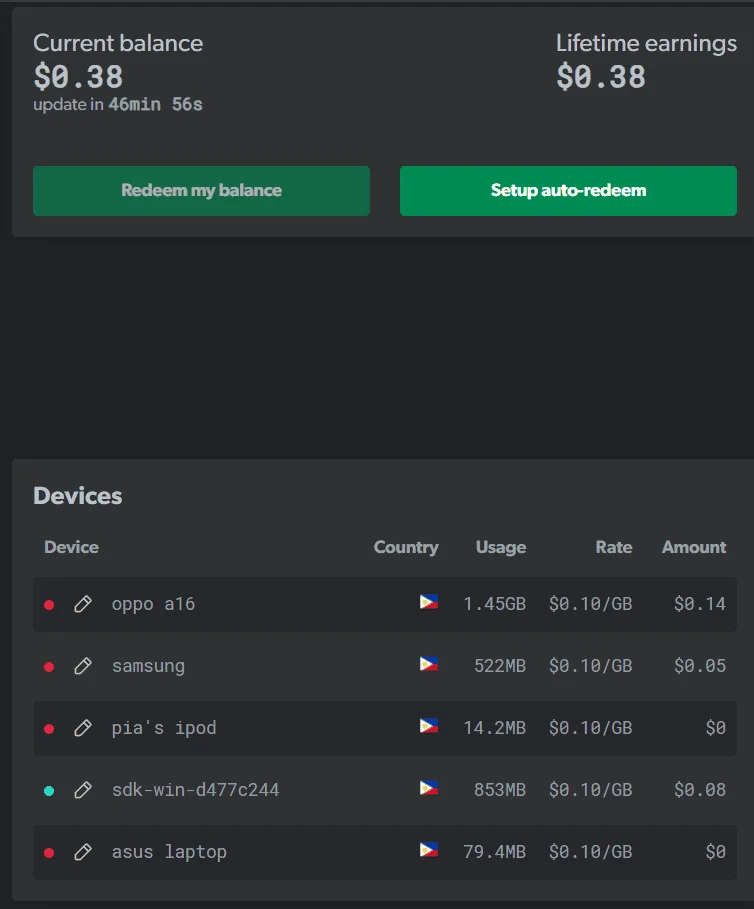The height and width of the screenshot is (909, 754).
Task: Click Philippines flag in samsung row
Action: [x=429, y=664]
